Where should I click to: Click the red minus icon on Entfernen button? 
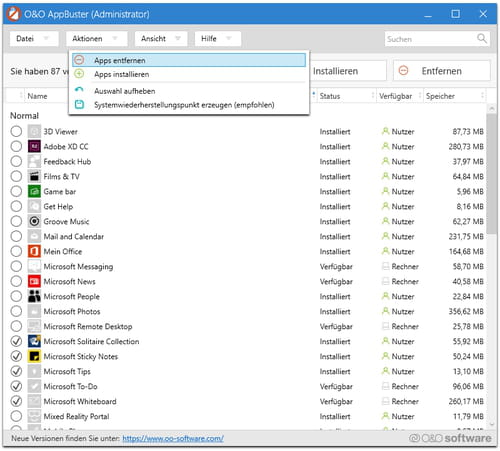point(403,71)
